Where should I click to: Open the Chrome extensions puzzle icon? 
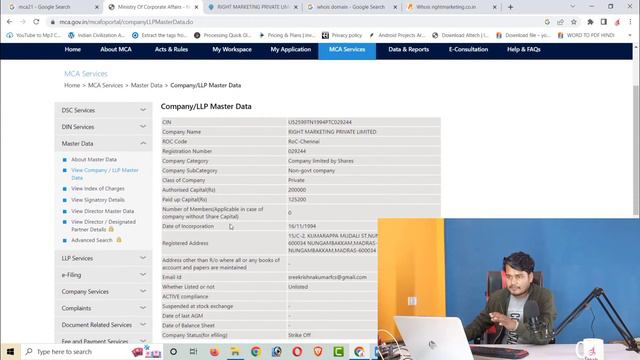coord(590,22)
